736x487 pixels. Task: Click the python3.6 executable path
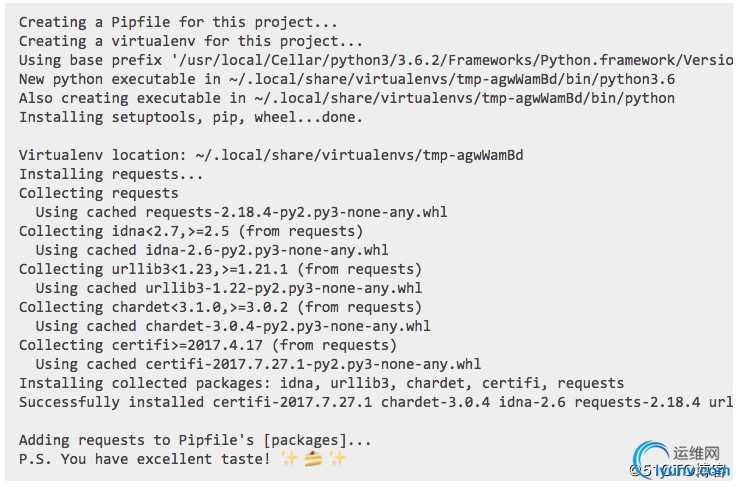pyautogui.click(x=452, y=79)
